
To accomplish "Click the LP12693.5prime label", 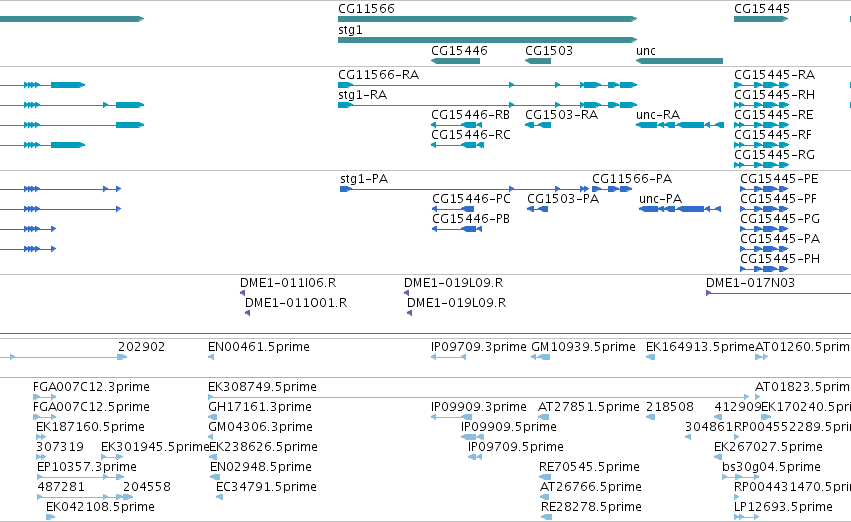I will pyautogui.click(x=783, y=507).
